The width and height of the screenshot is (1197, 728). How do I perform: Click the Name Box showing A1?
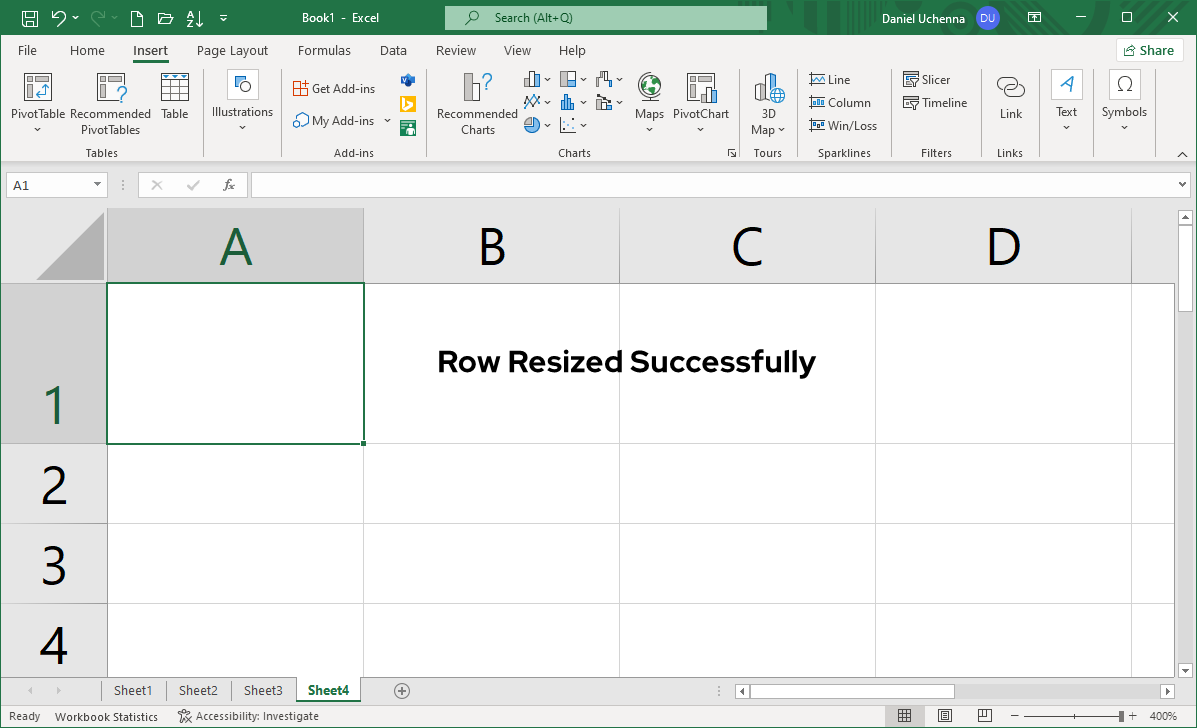(x=48, y=184)
